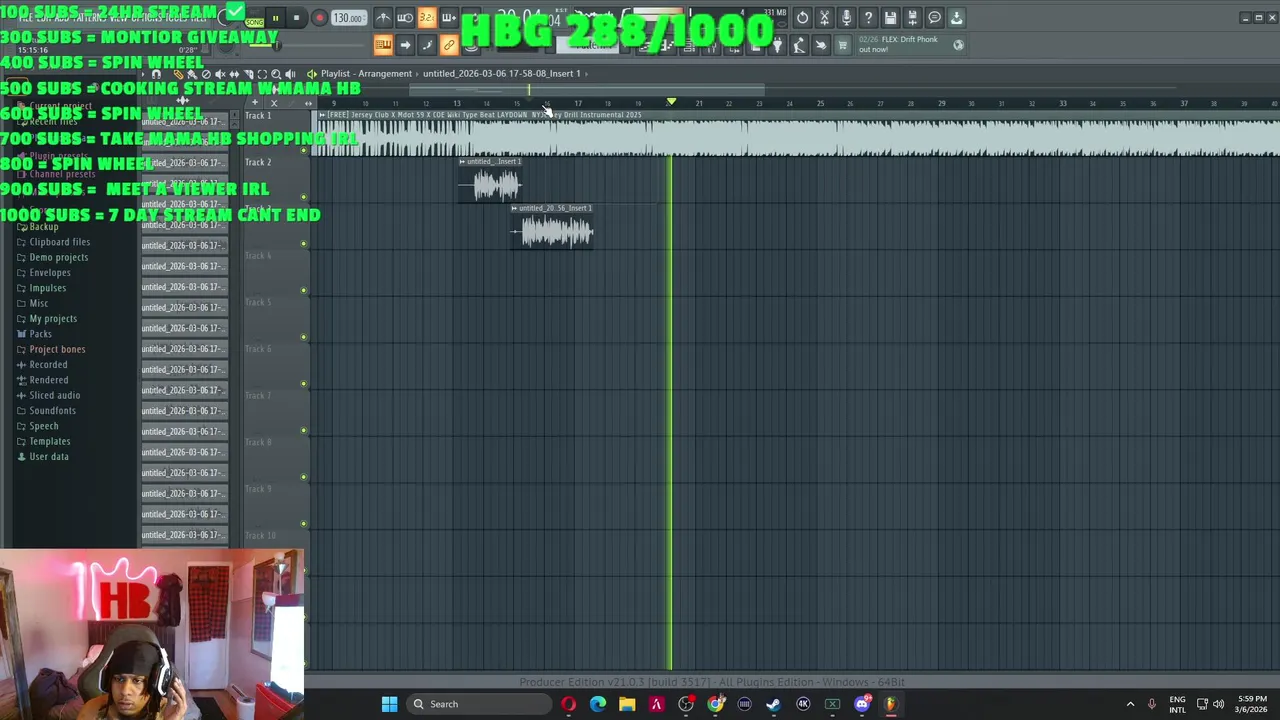Mute Track 9 with its green dot

(x=304, y=524)
